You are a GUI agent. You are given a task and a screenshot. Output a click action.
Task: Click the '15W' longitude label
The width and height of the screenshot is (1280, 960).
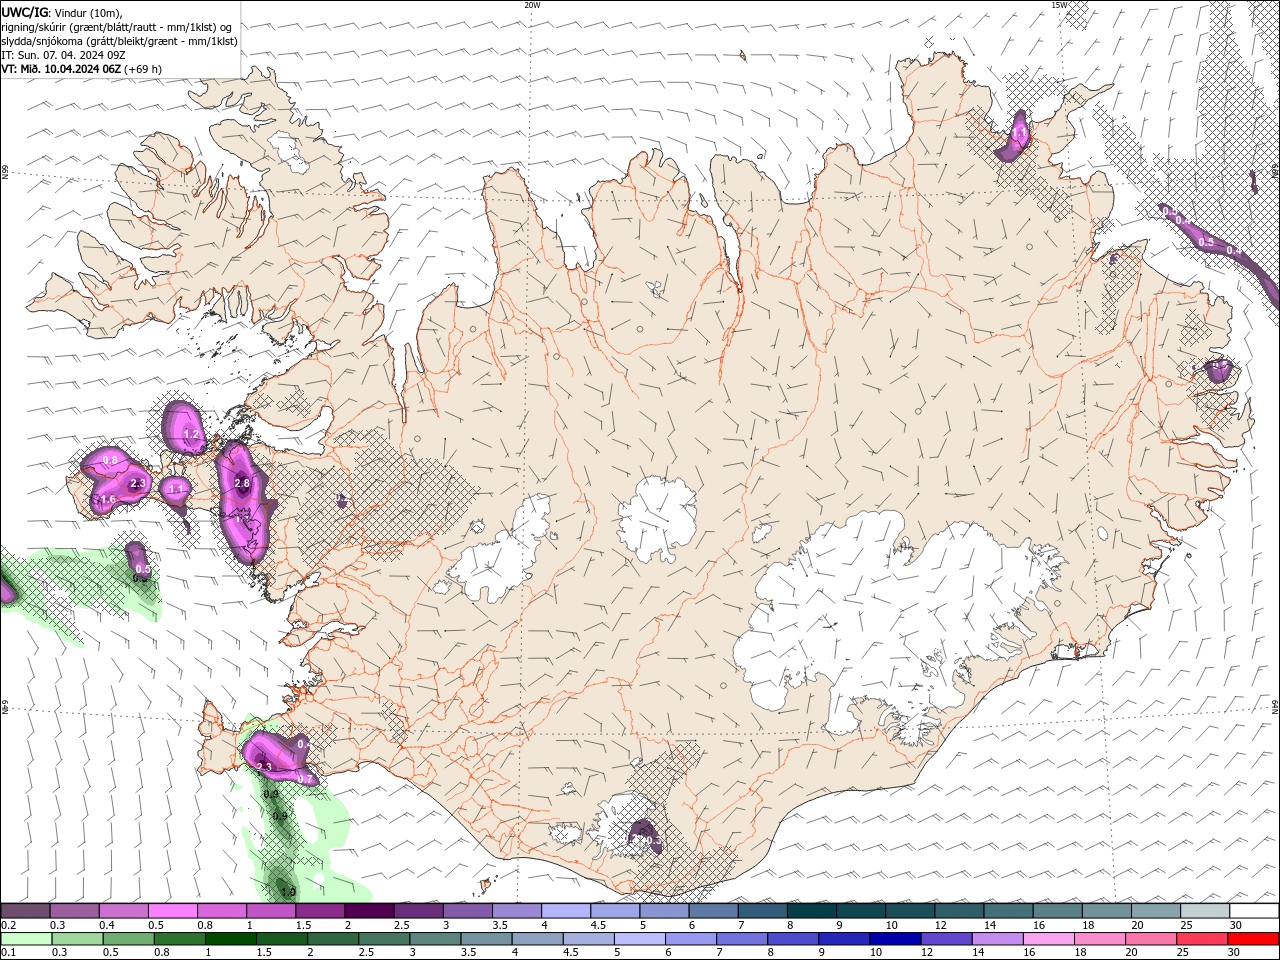[x=1059, y=5]
